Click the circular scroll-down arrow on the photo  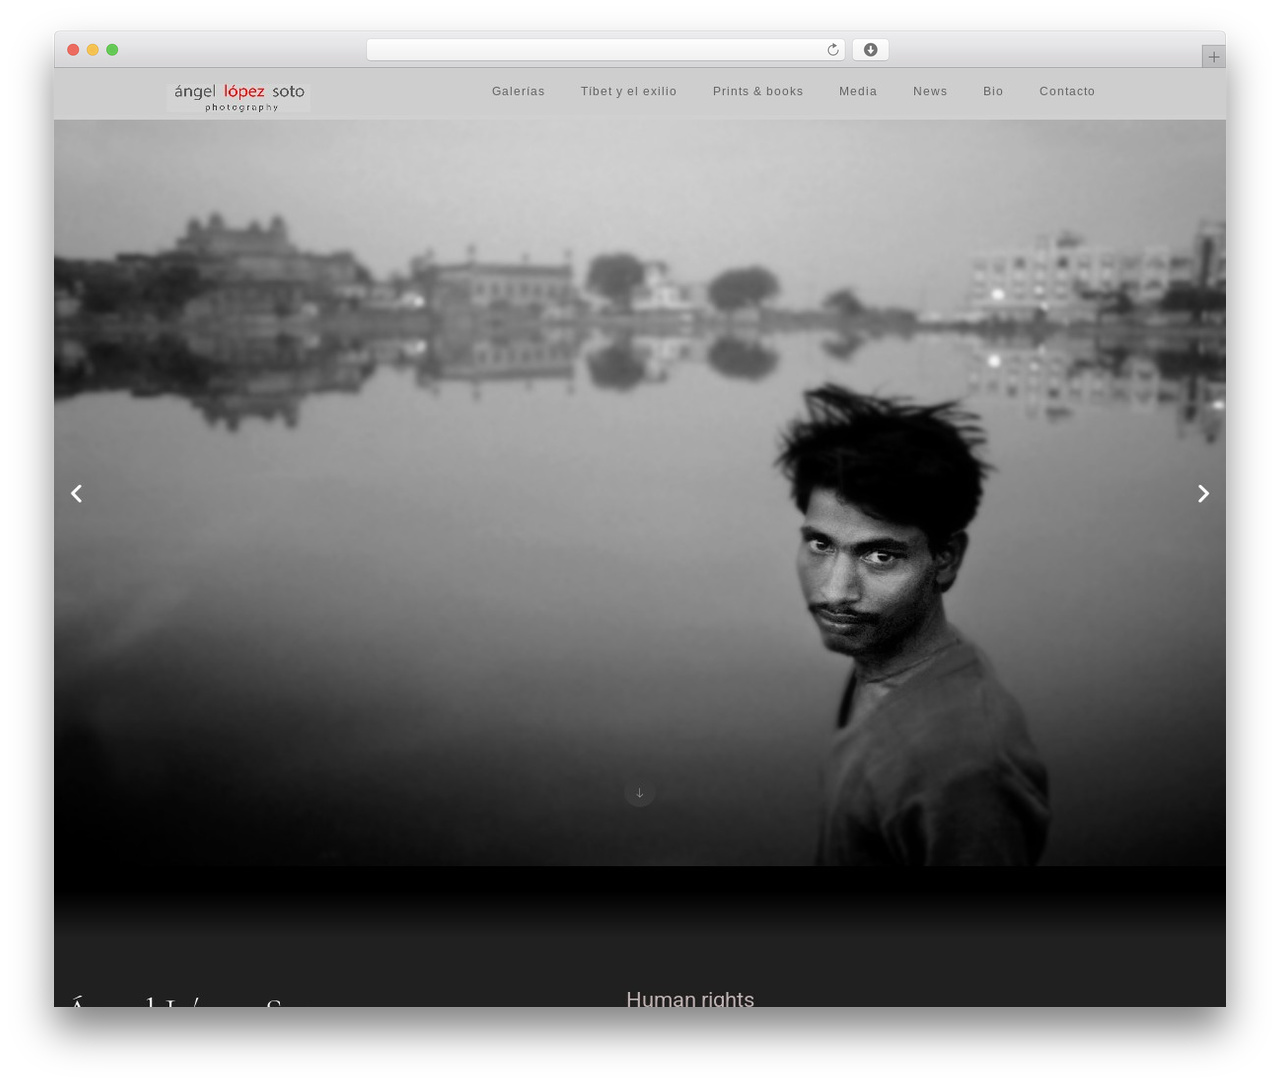[x=640, y=793]
